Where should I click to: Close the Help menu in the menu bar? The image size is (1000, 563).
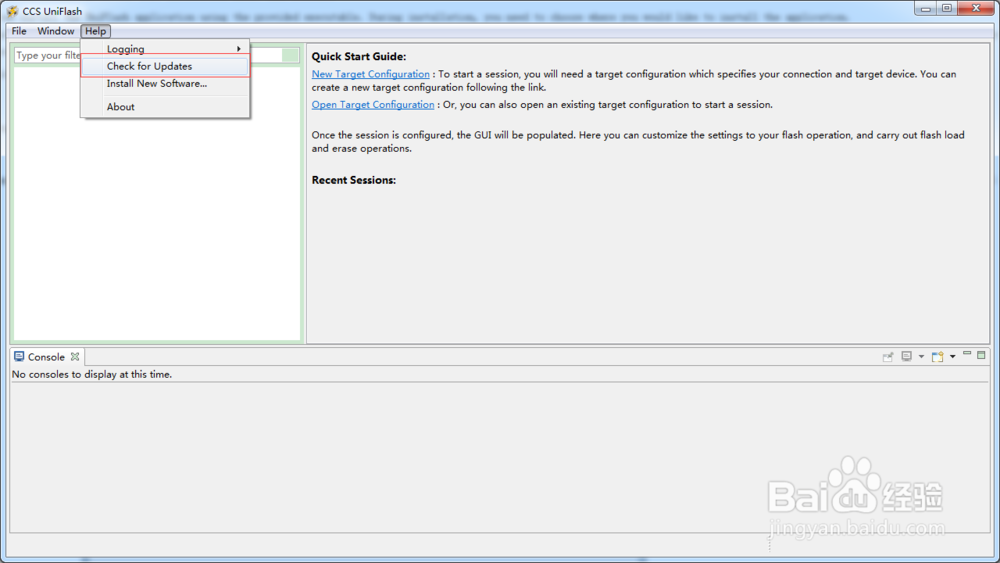[96, 31]
